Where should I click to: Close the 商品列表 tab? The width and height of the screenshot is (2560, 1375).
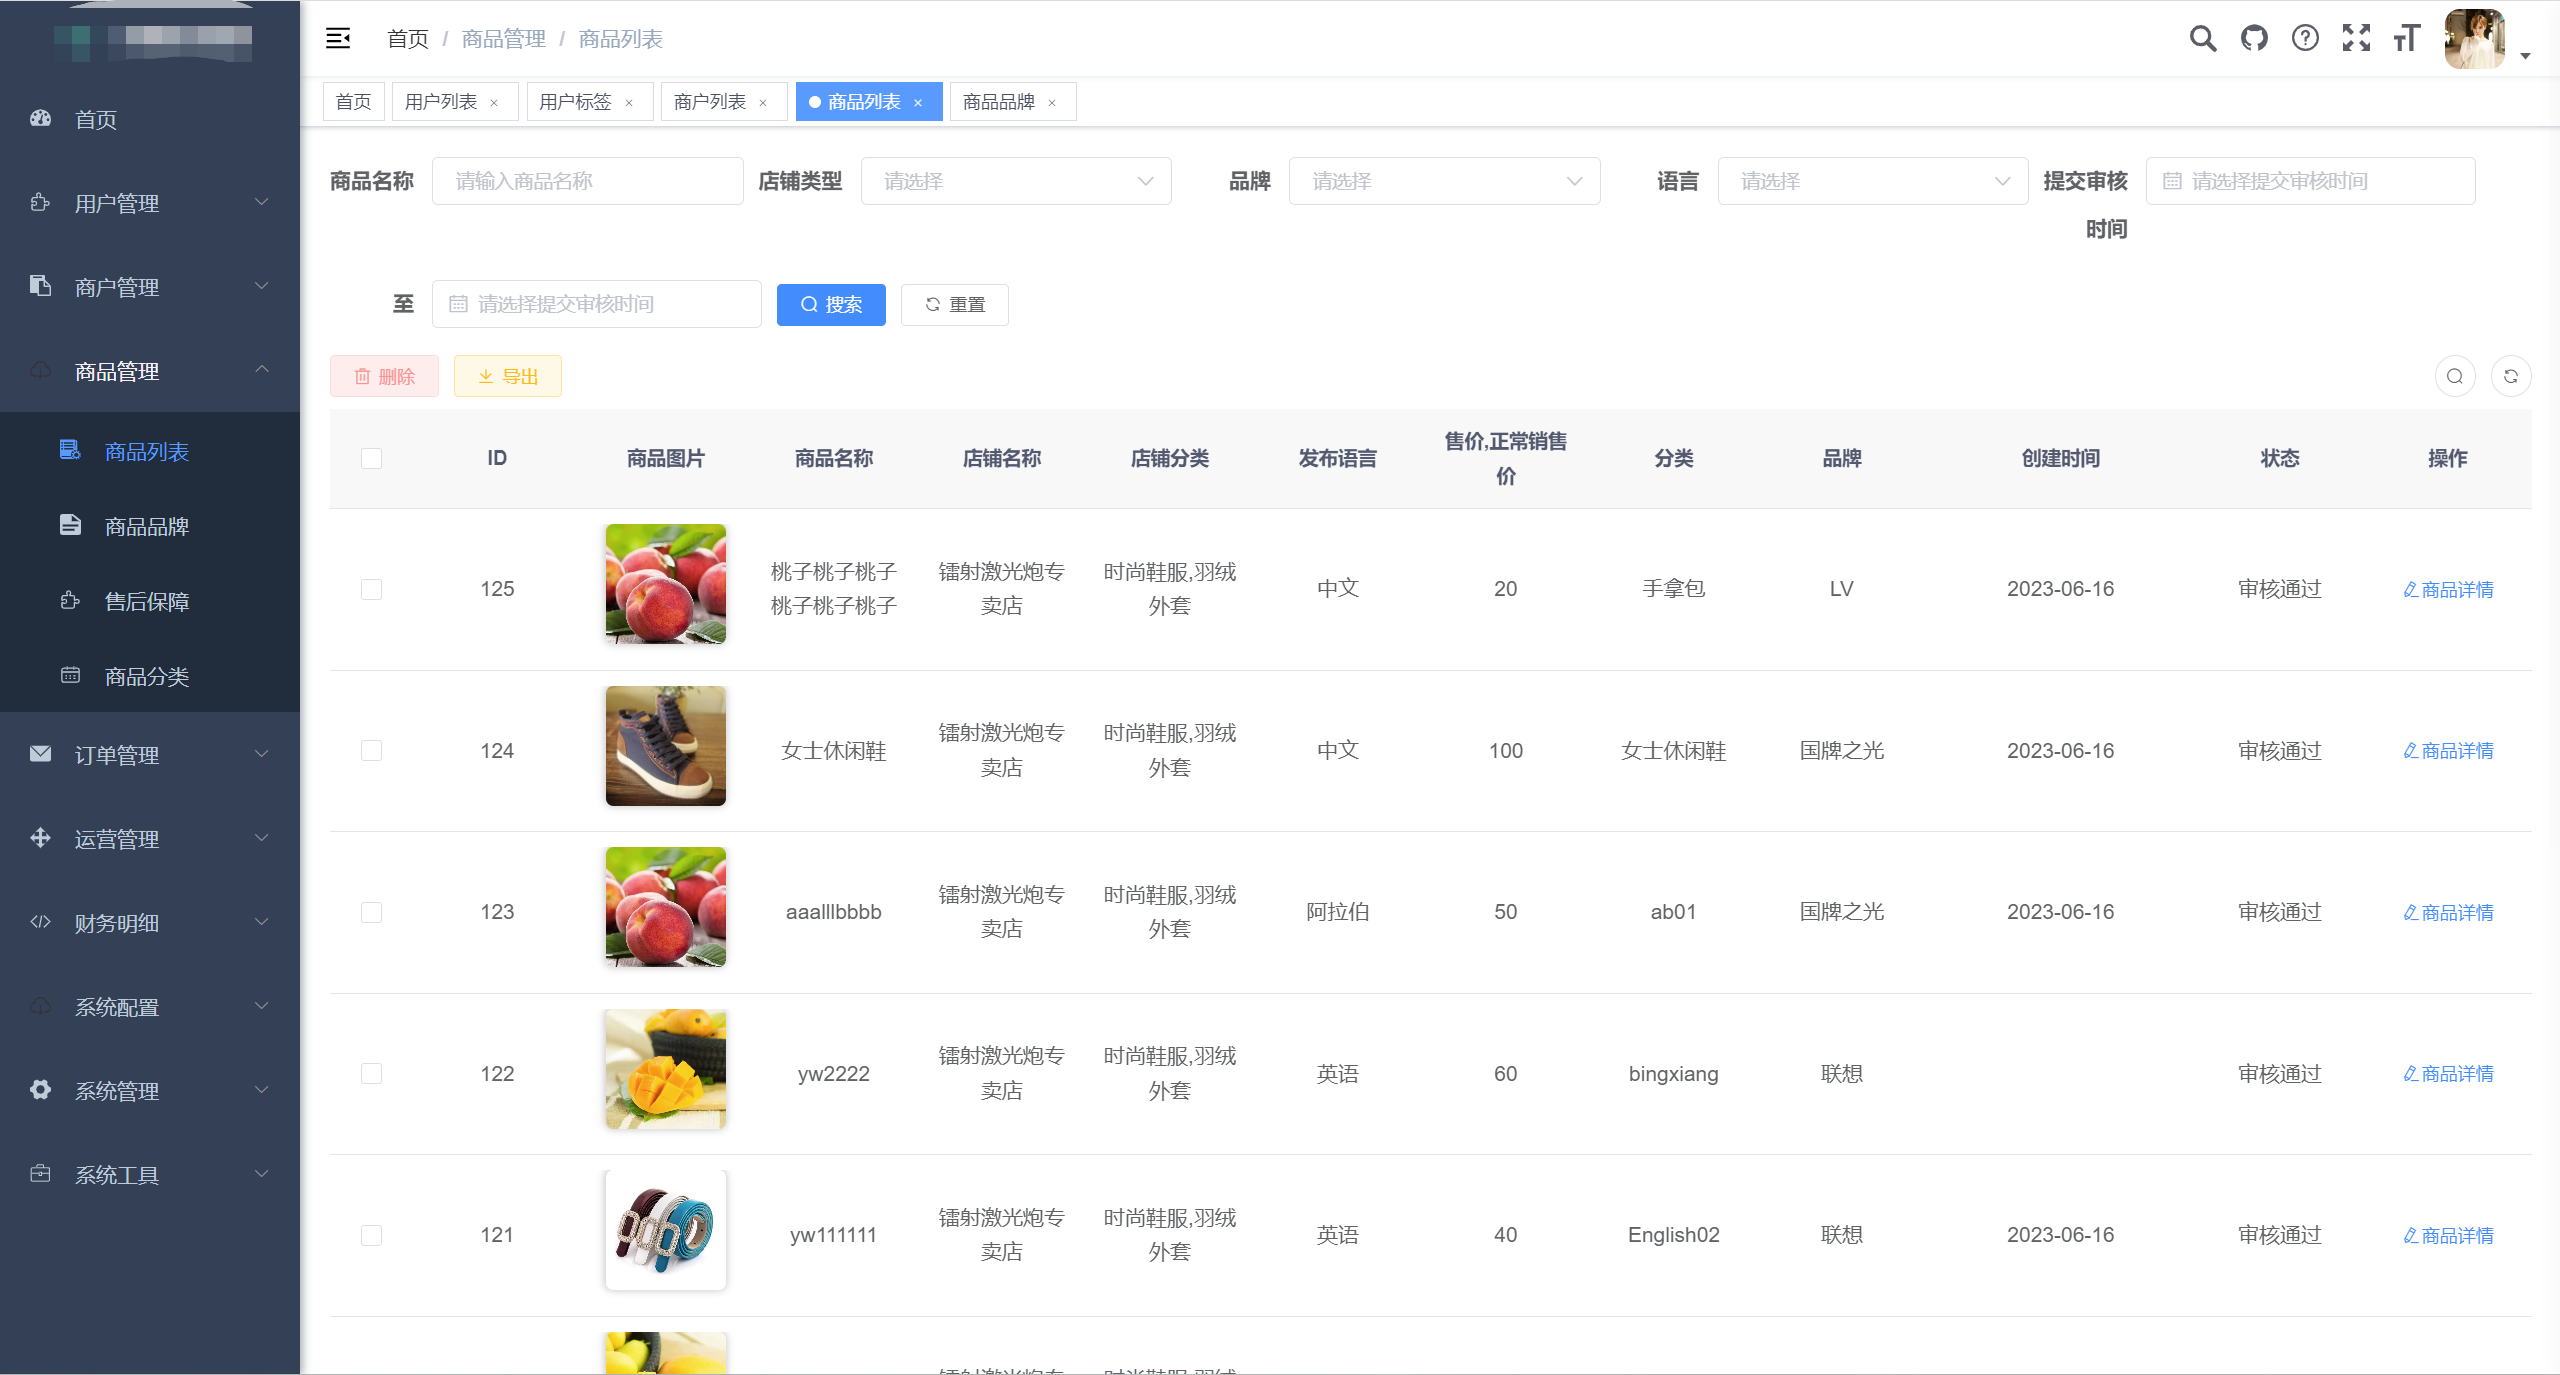[x=918, y=103]
